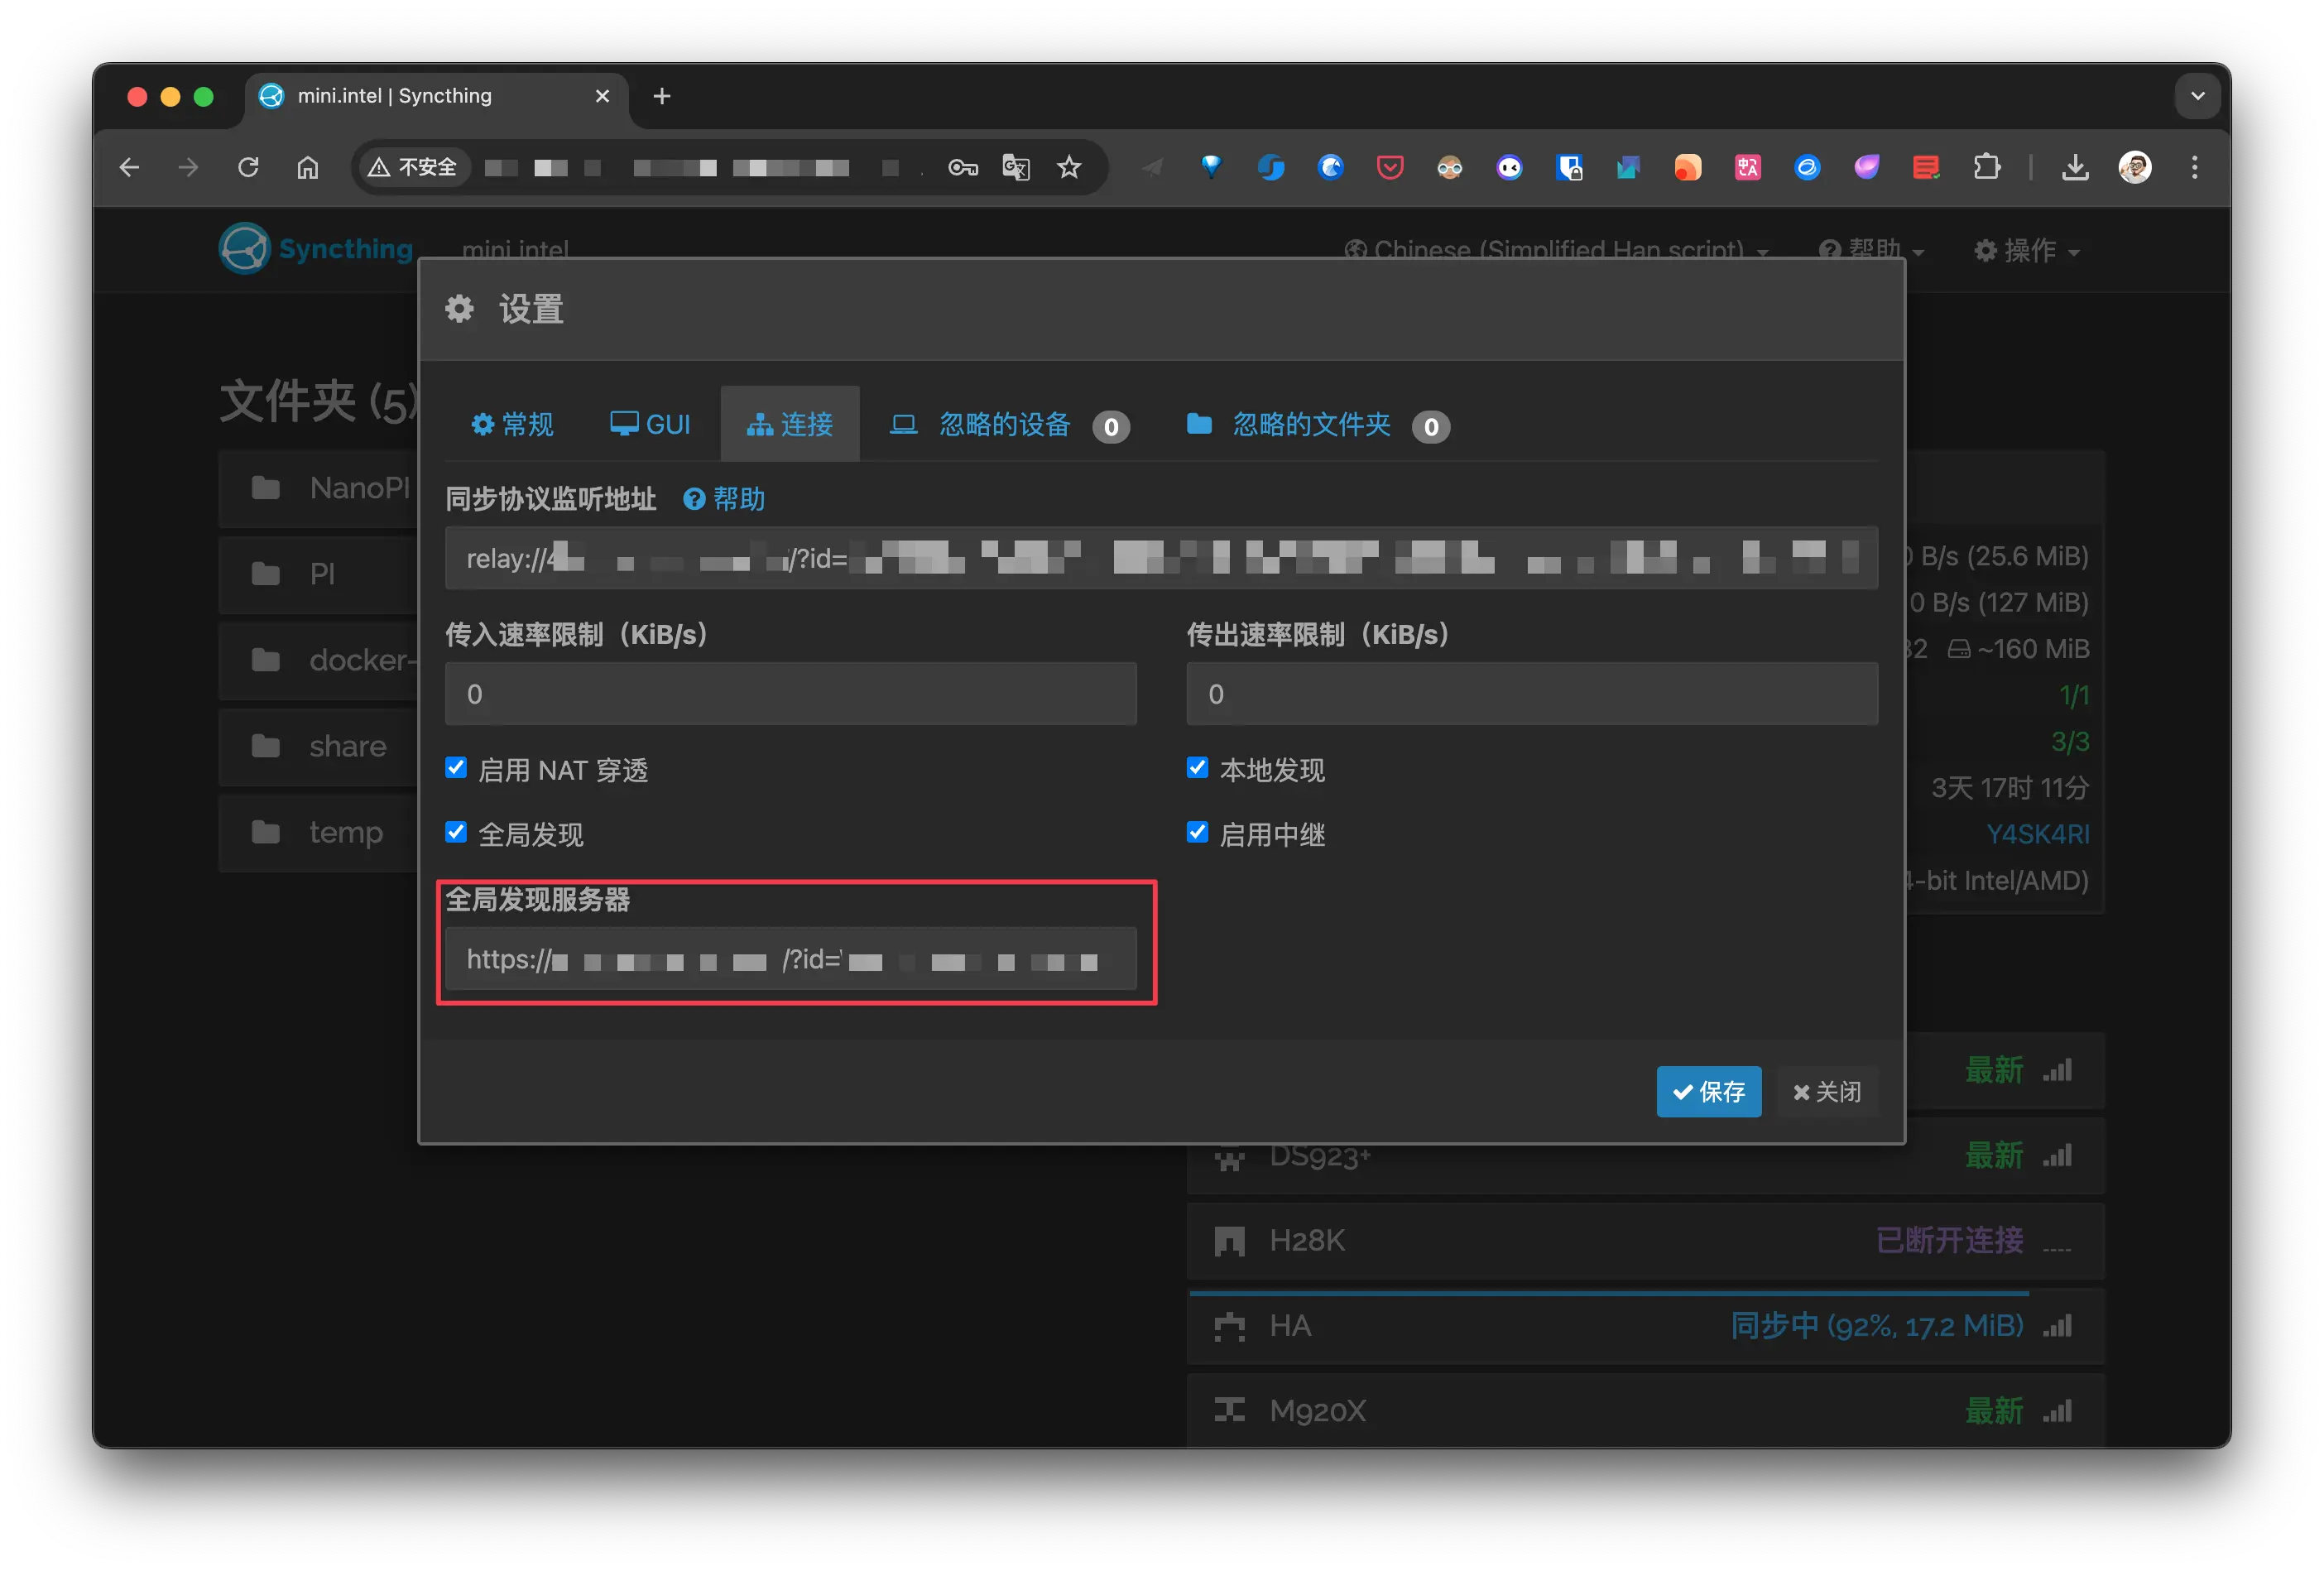Toggle the 全局发现 checkbox

[x=456, y=833]
